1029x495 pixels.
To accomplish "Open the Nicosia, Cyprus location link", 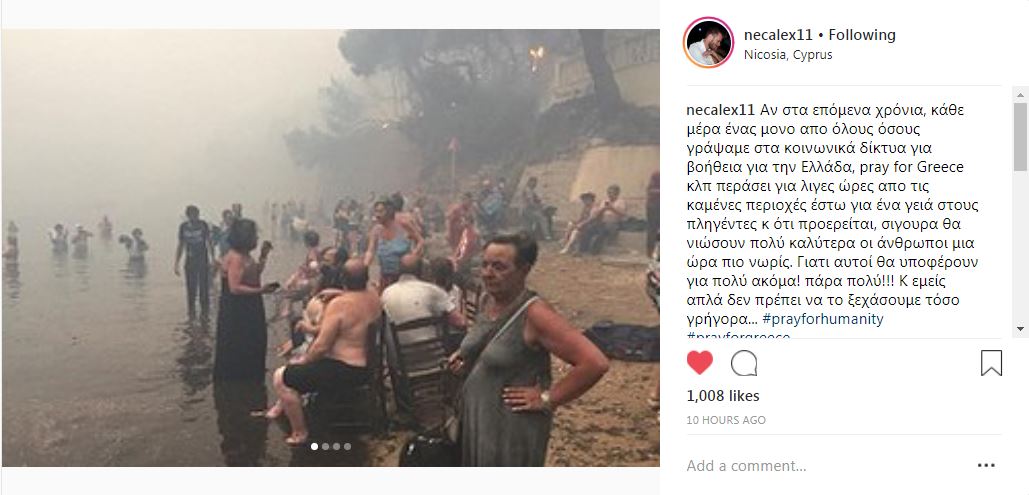I will point(788,55).
